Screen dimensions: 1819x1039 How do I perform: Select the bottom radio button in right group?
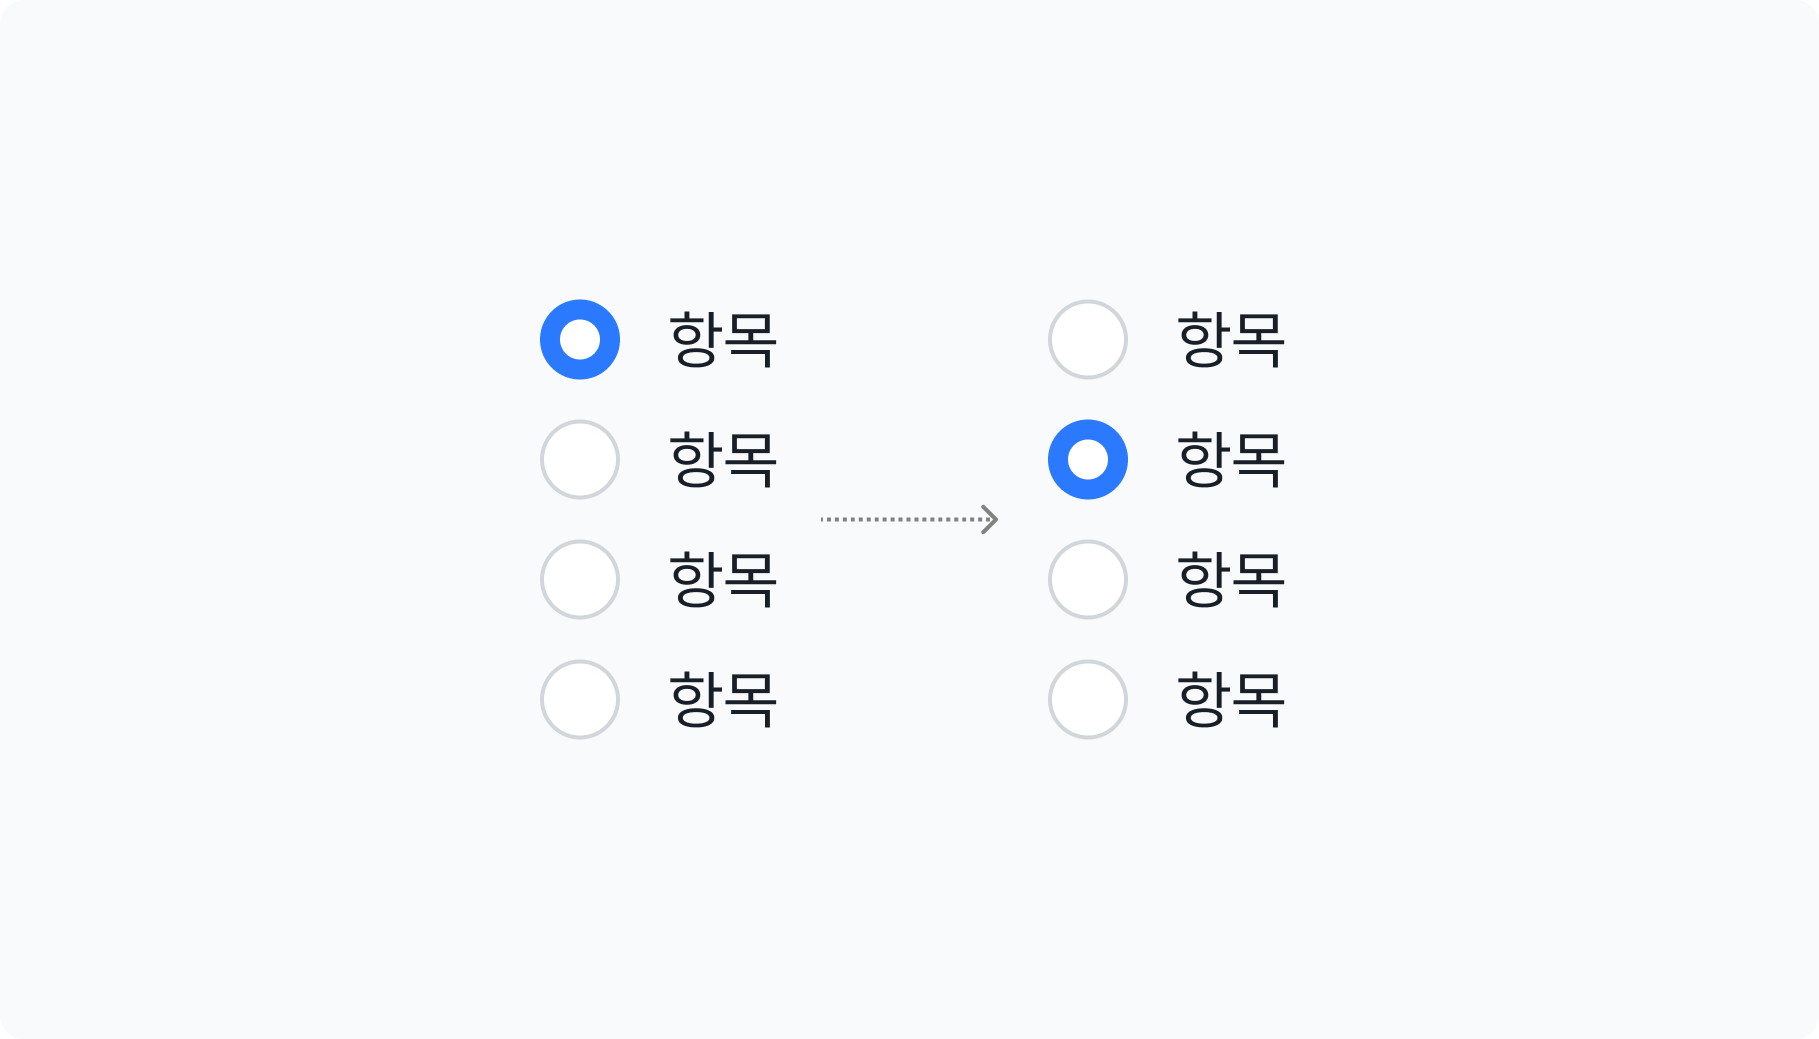(x=1088, y=699)
